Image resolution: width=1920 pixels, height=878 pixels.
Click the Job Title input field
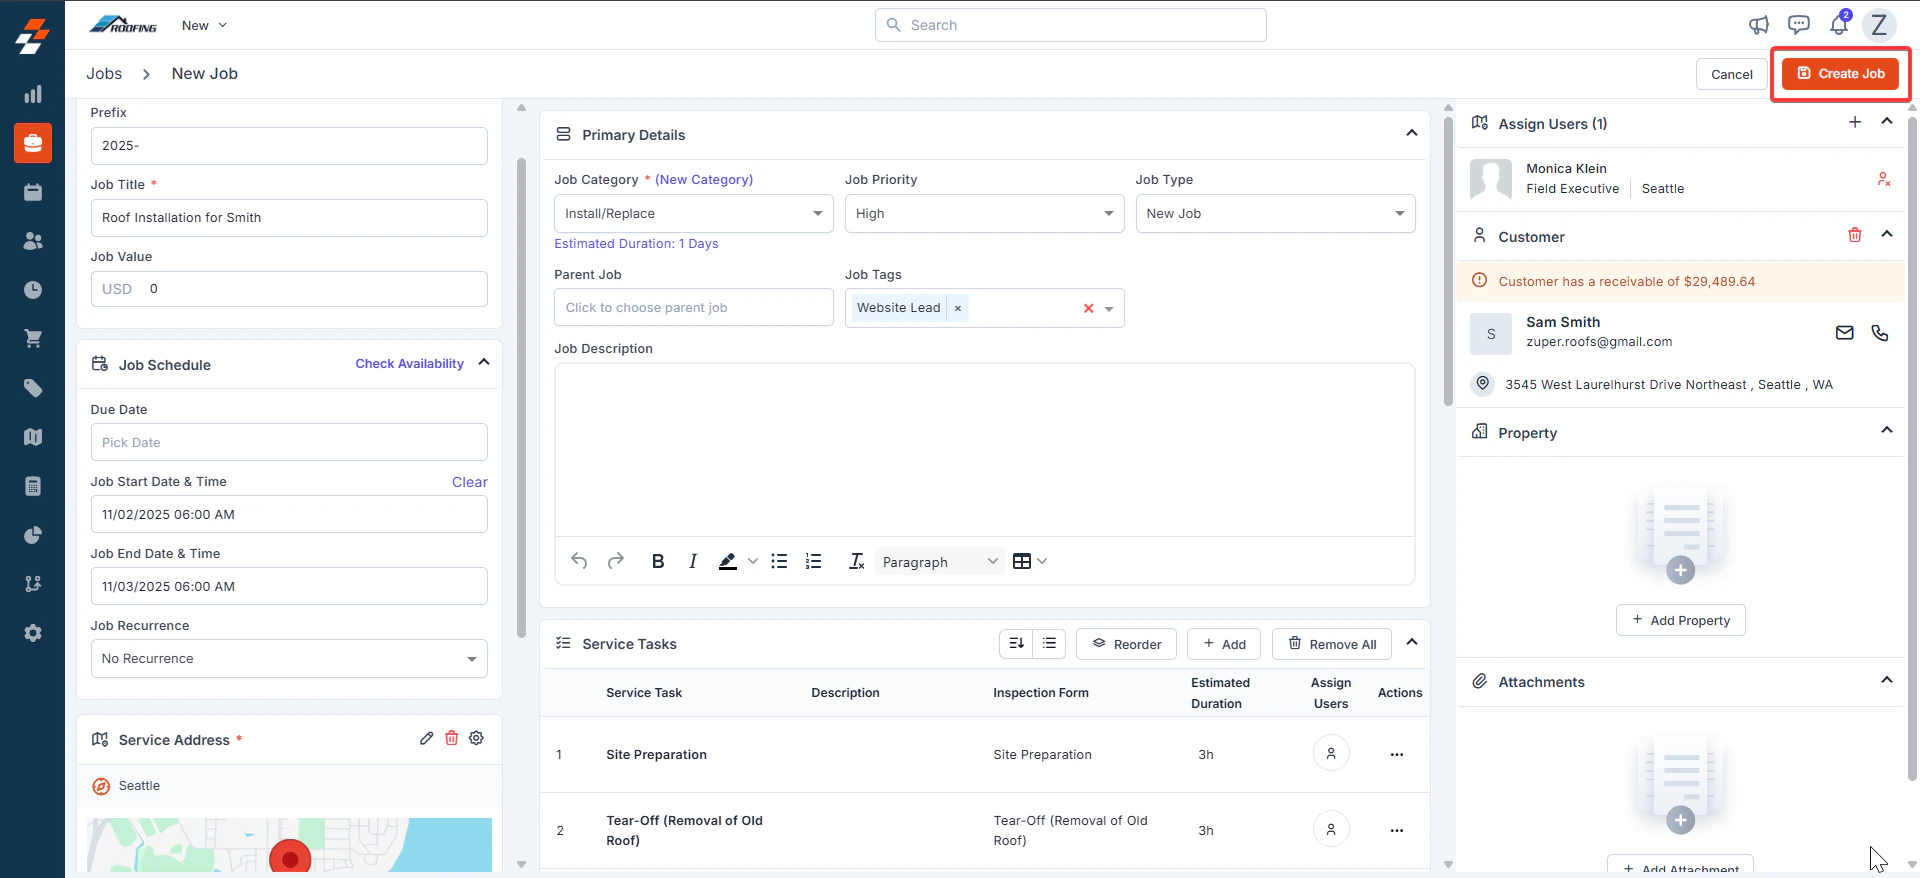[x=289, y=218]
